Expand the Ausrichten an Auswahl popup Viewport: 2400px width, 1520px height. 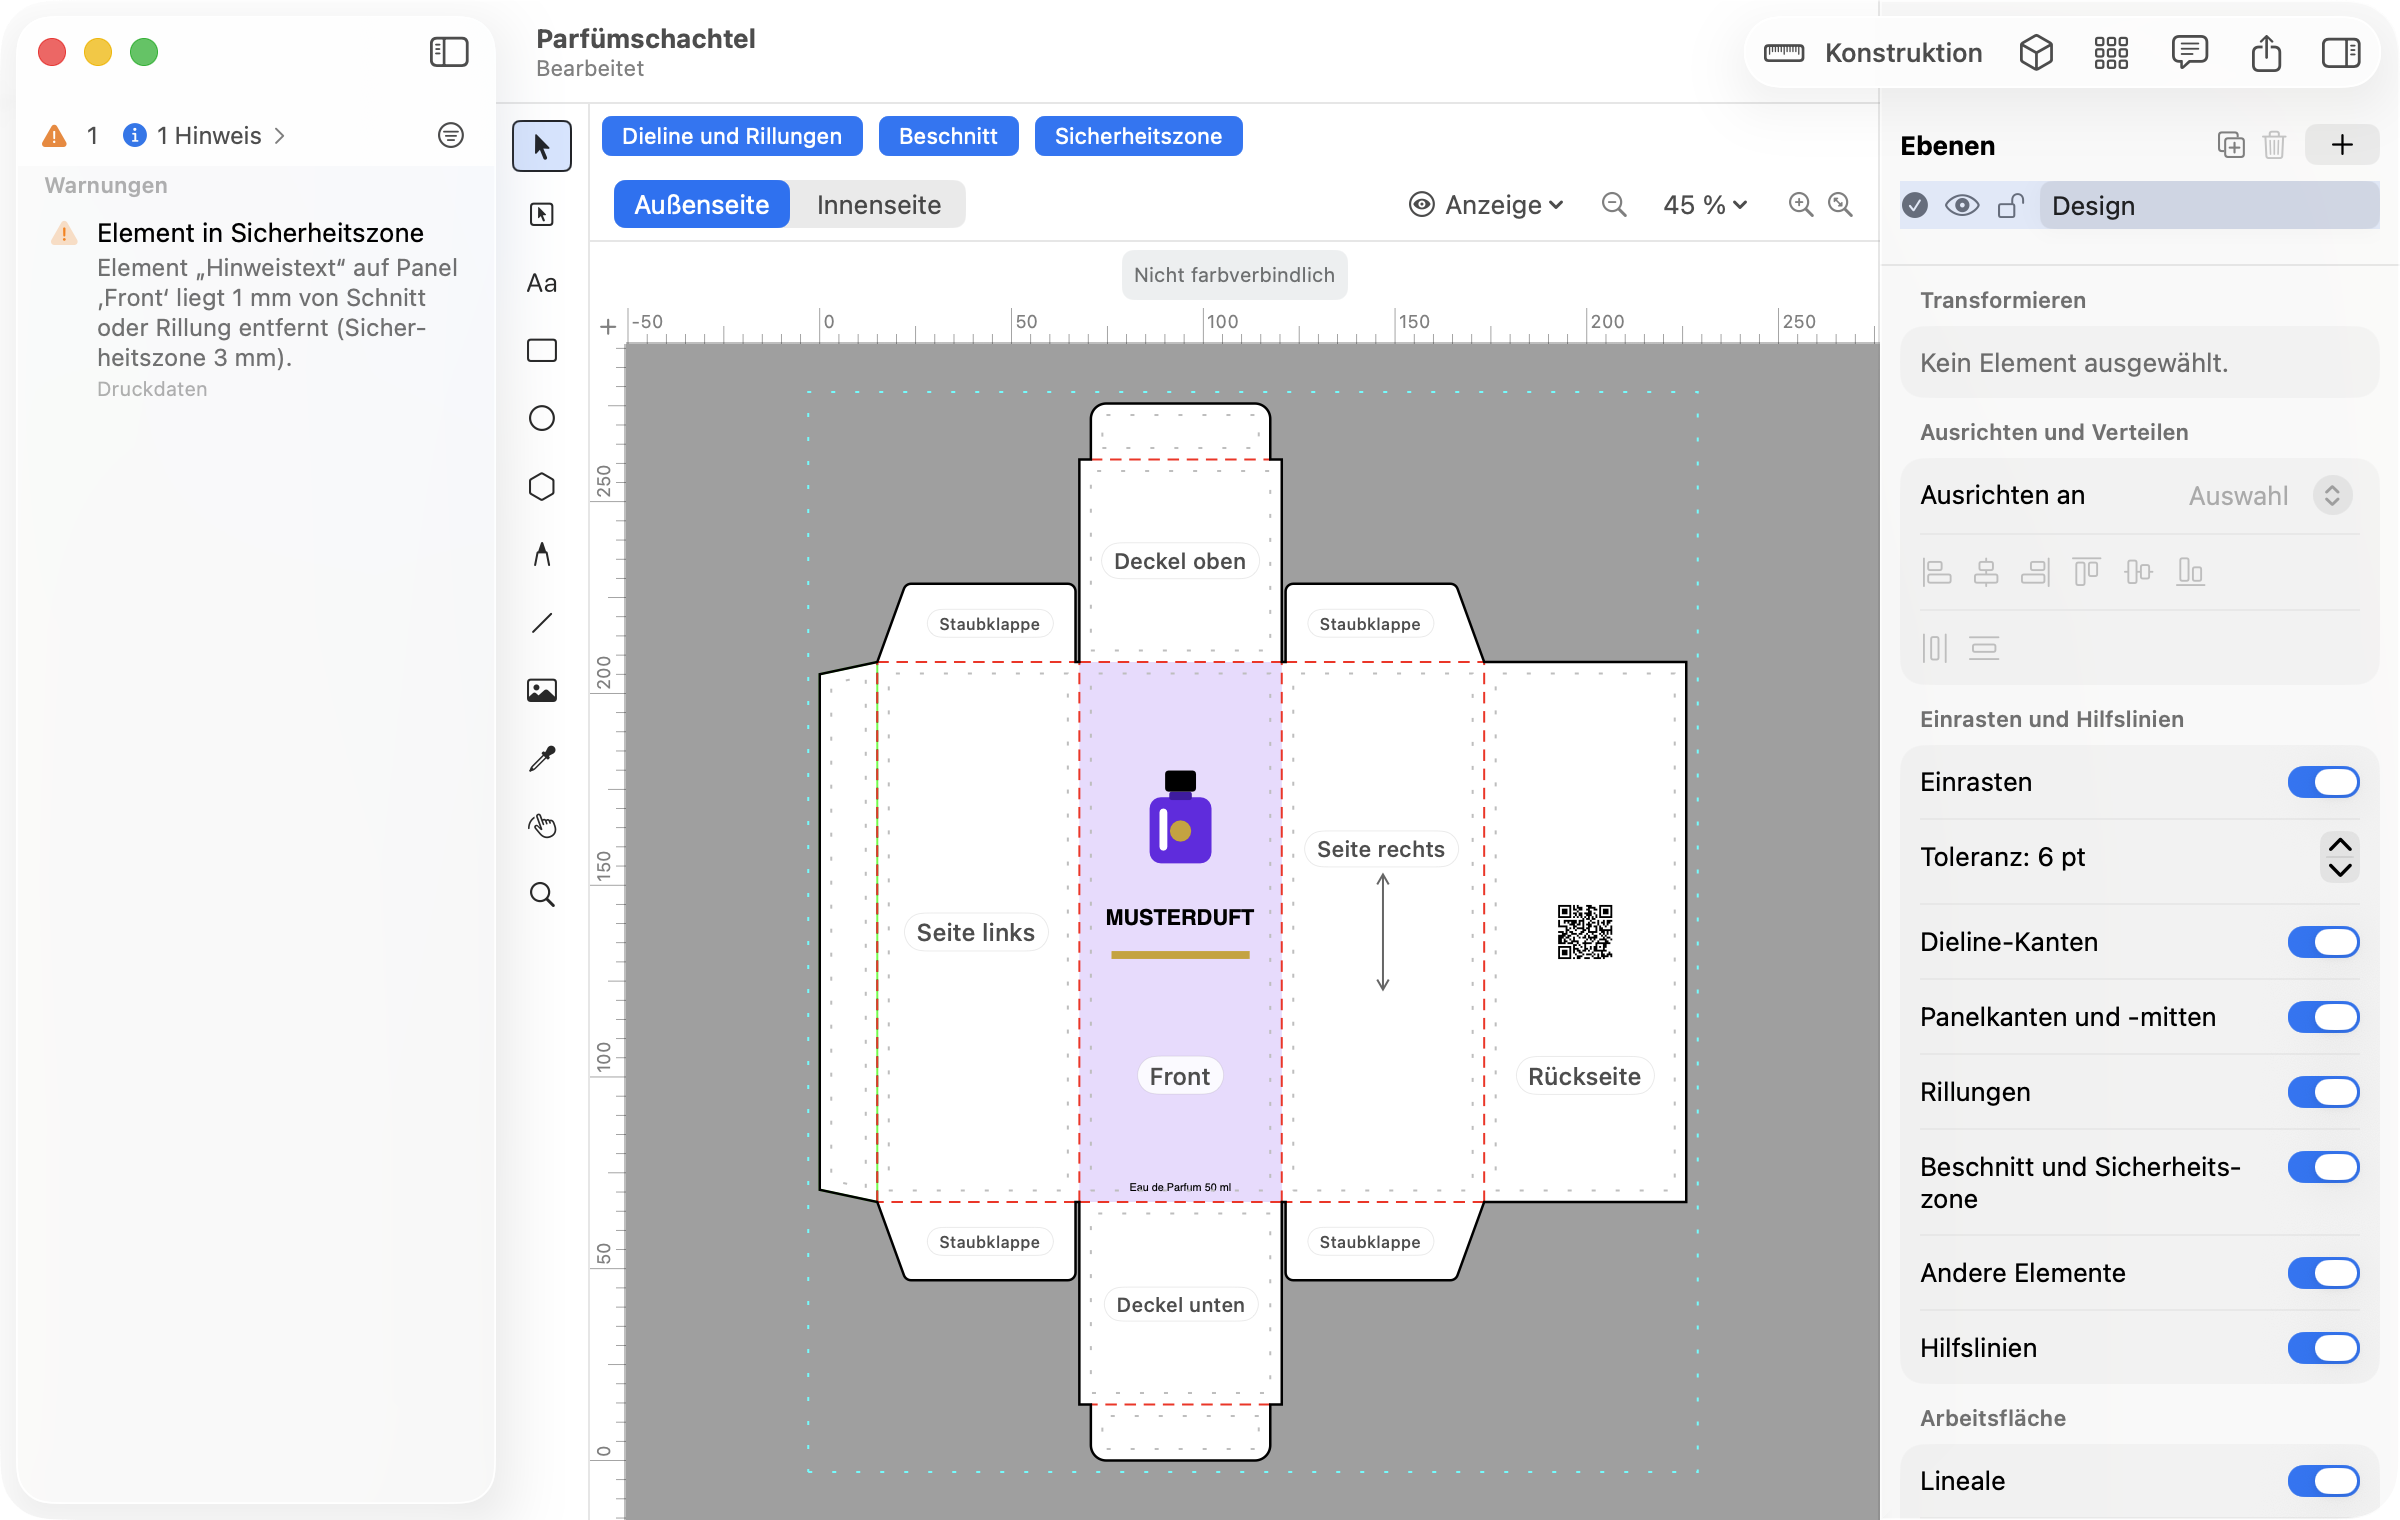click(x=2332, y=496)
